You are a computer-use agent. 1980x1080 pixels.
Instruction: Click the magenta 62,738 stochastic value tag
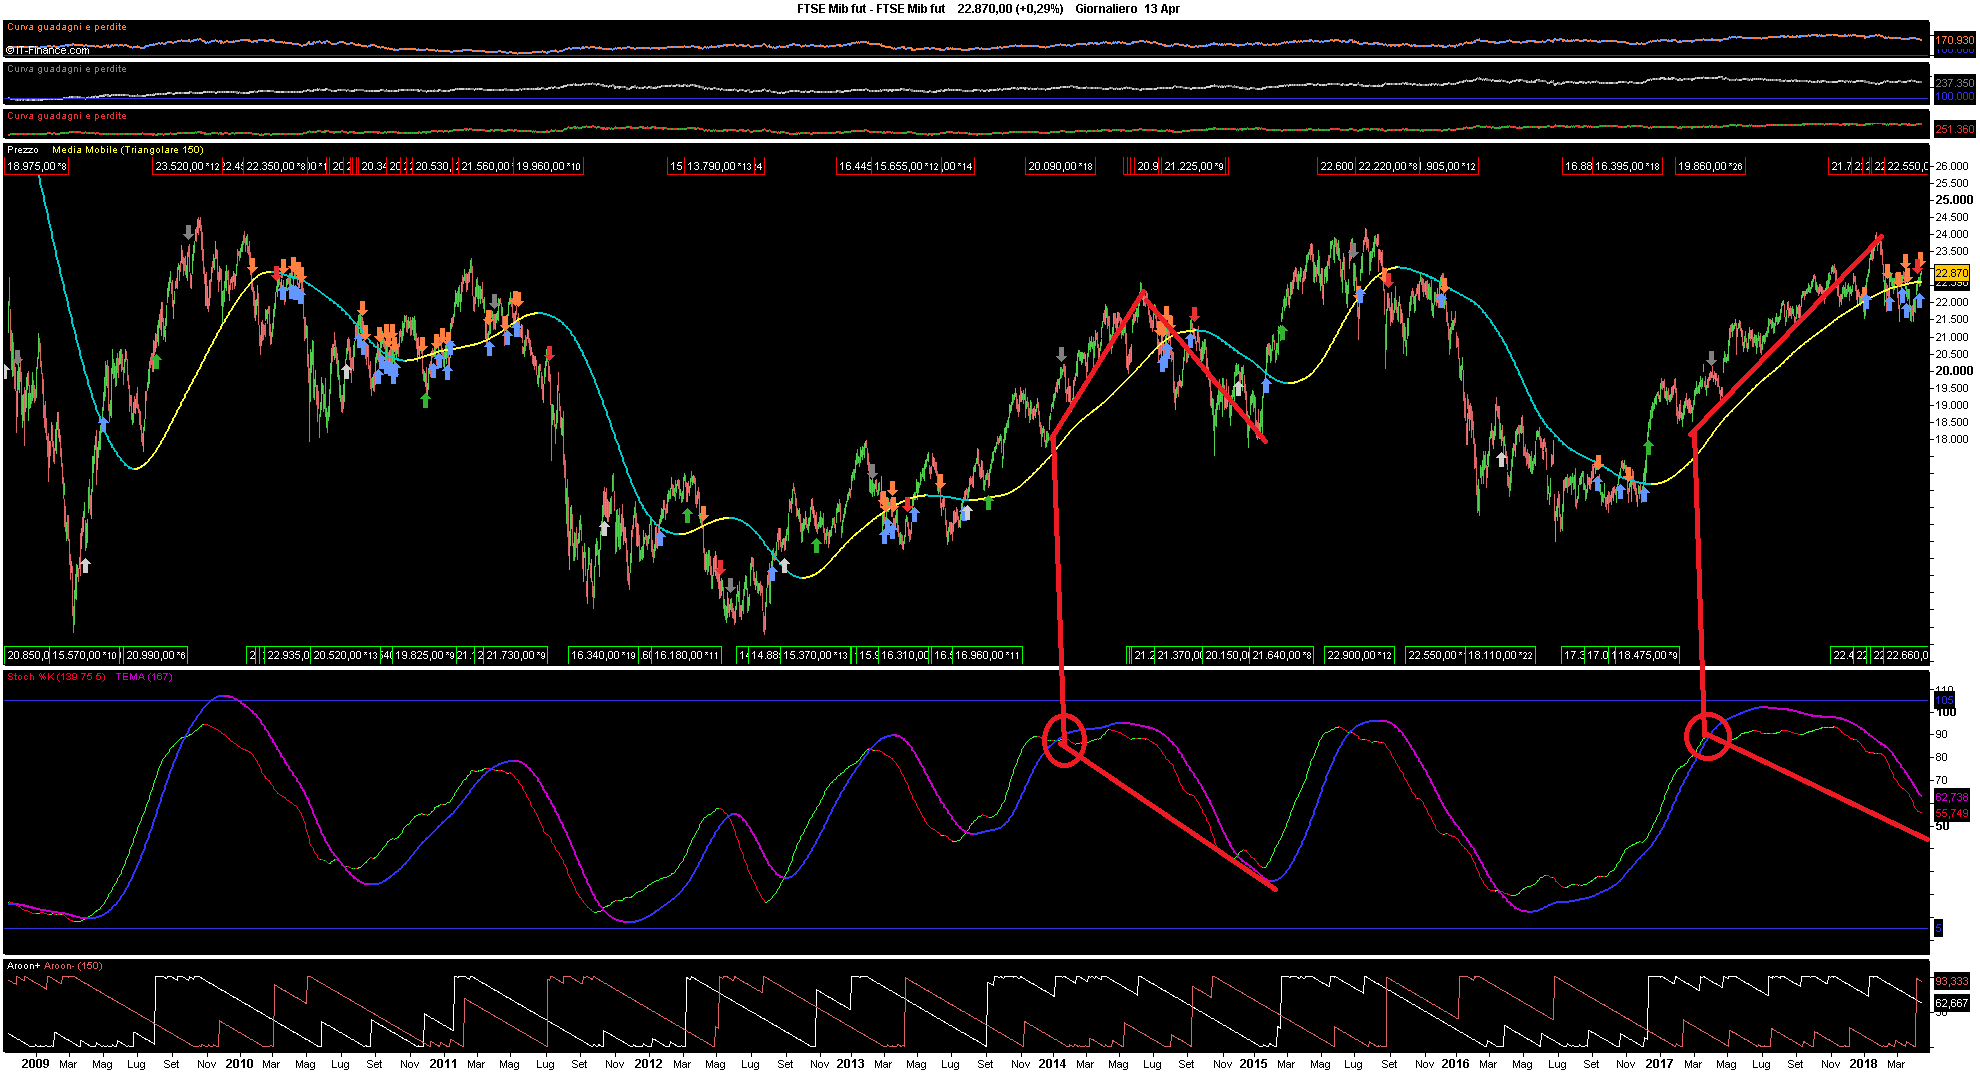1951,798
